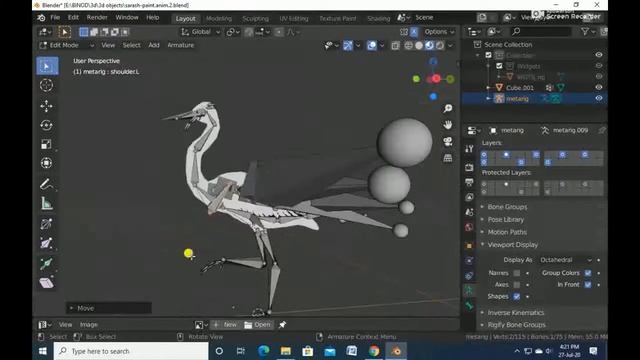The width and height of the screenshot is (640, 360).
Task: Select the Rotate tool
Action: tap(47, 125)
